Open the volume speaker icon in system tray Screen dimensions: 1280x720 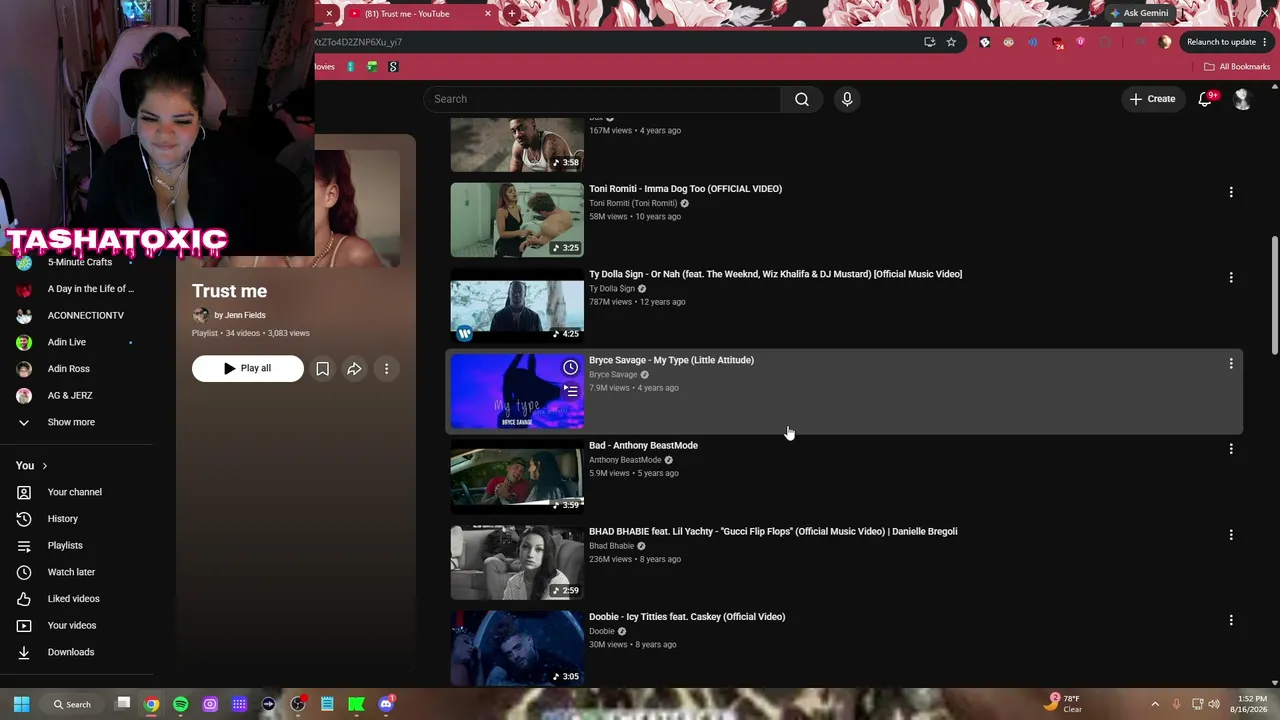(1214, 704)
